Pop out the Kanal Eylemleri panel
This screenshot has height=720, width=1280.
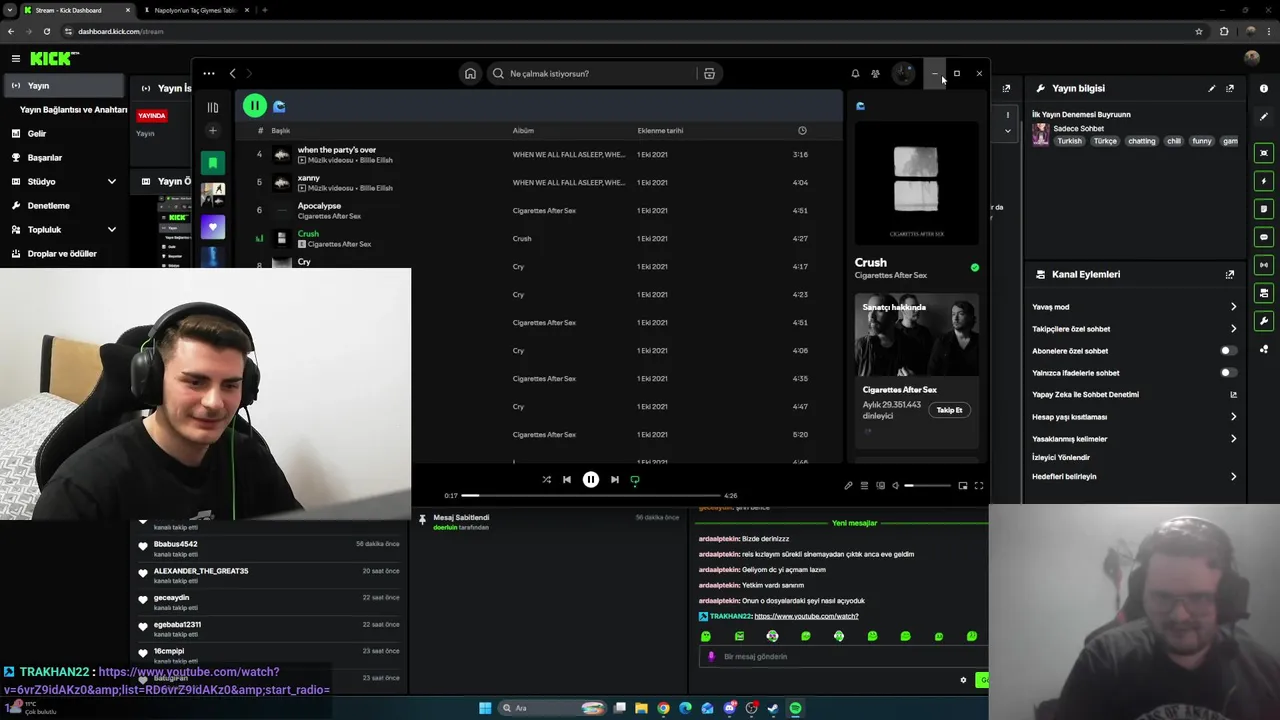tap(1230, 275)
